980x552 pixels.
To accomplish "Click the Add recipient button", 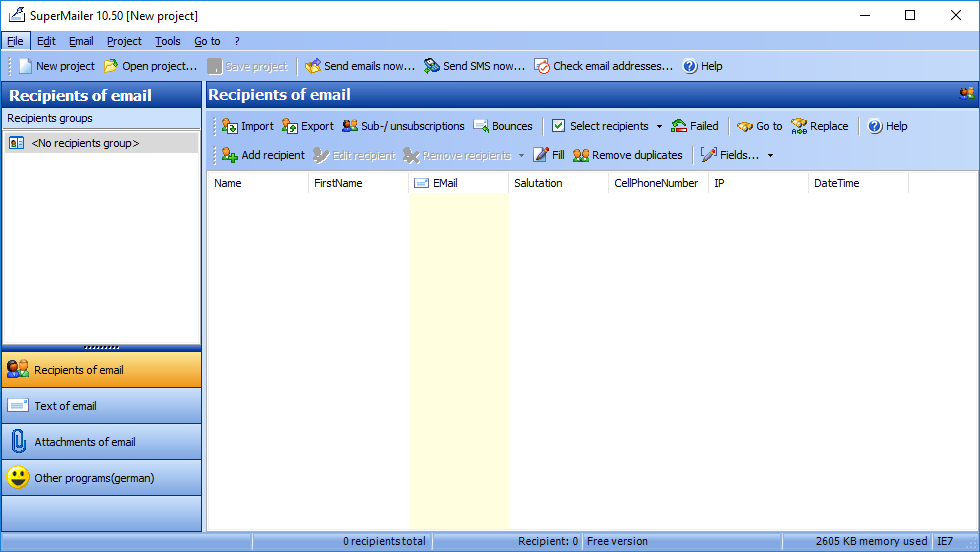I will 262,155.
